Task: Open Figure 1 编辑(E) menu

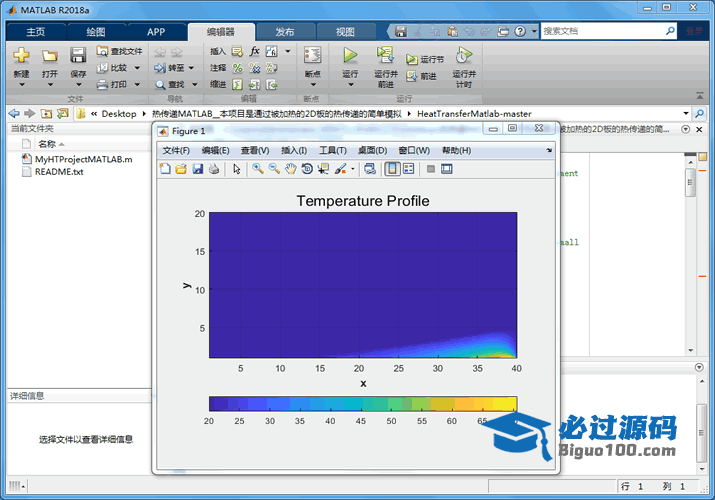Action: 216,150
